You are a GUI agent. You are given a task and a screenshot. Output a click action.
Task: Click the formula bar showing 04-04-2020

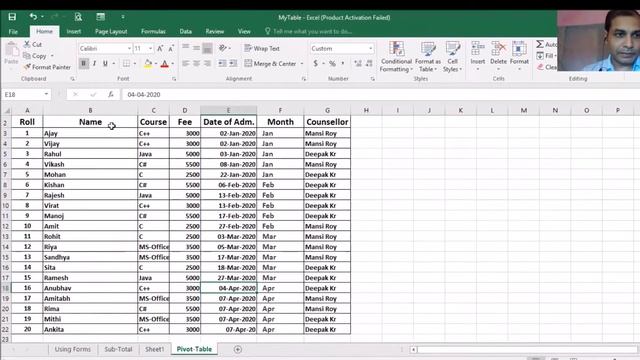click(x=380, y=94)
